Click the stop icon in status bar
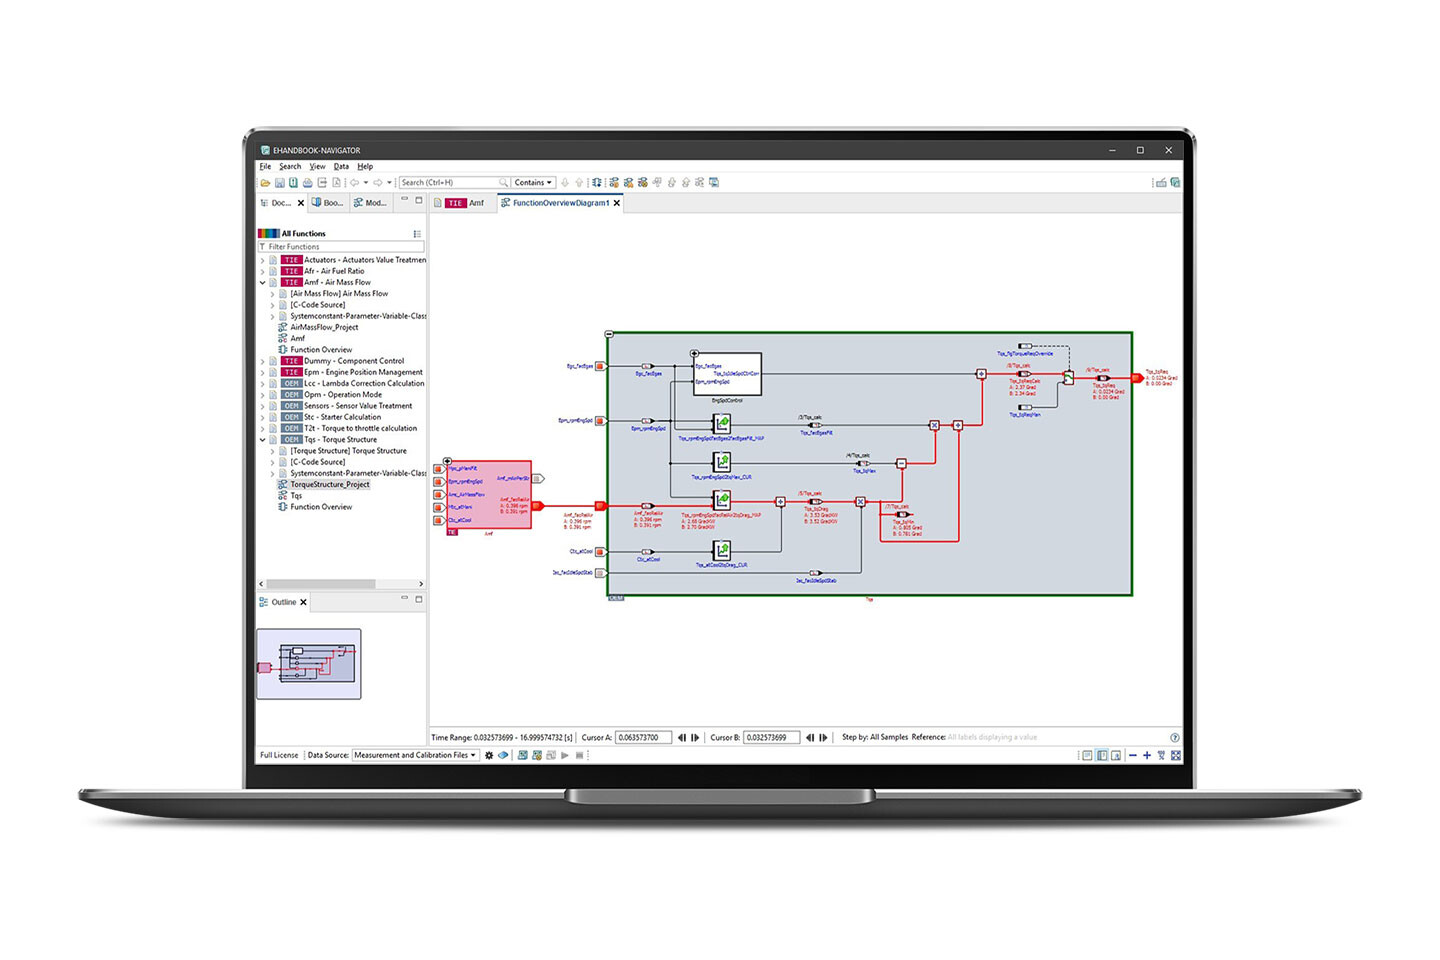 pyautogui.click(x=579, y=755)
